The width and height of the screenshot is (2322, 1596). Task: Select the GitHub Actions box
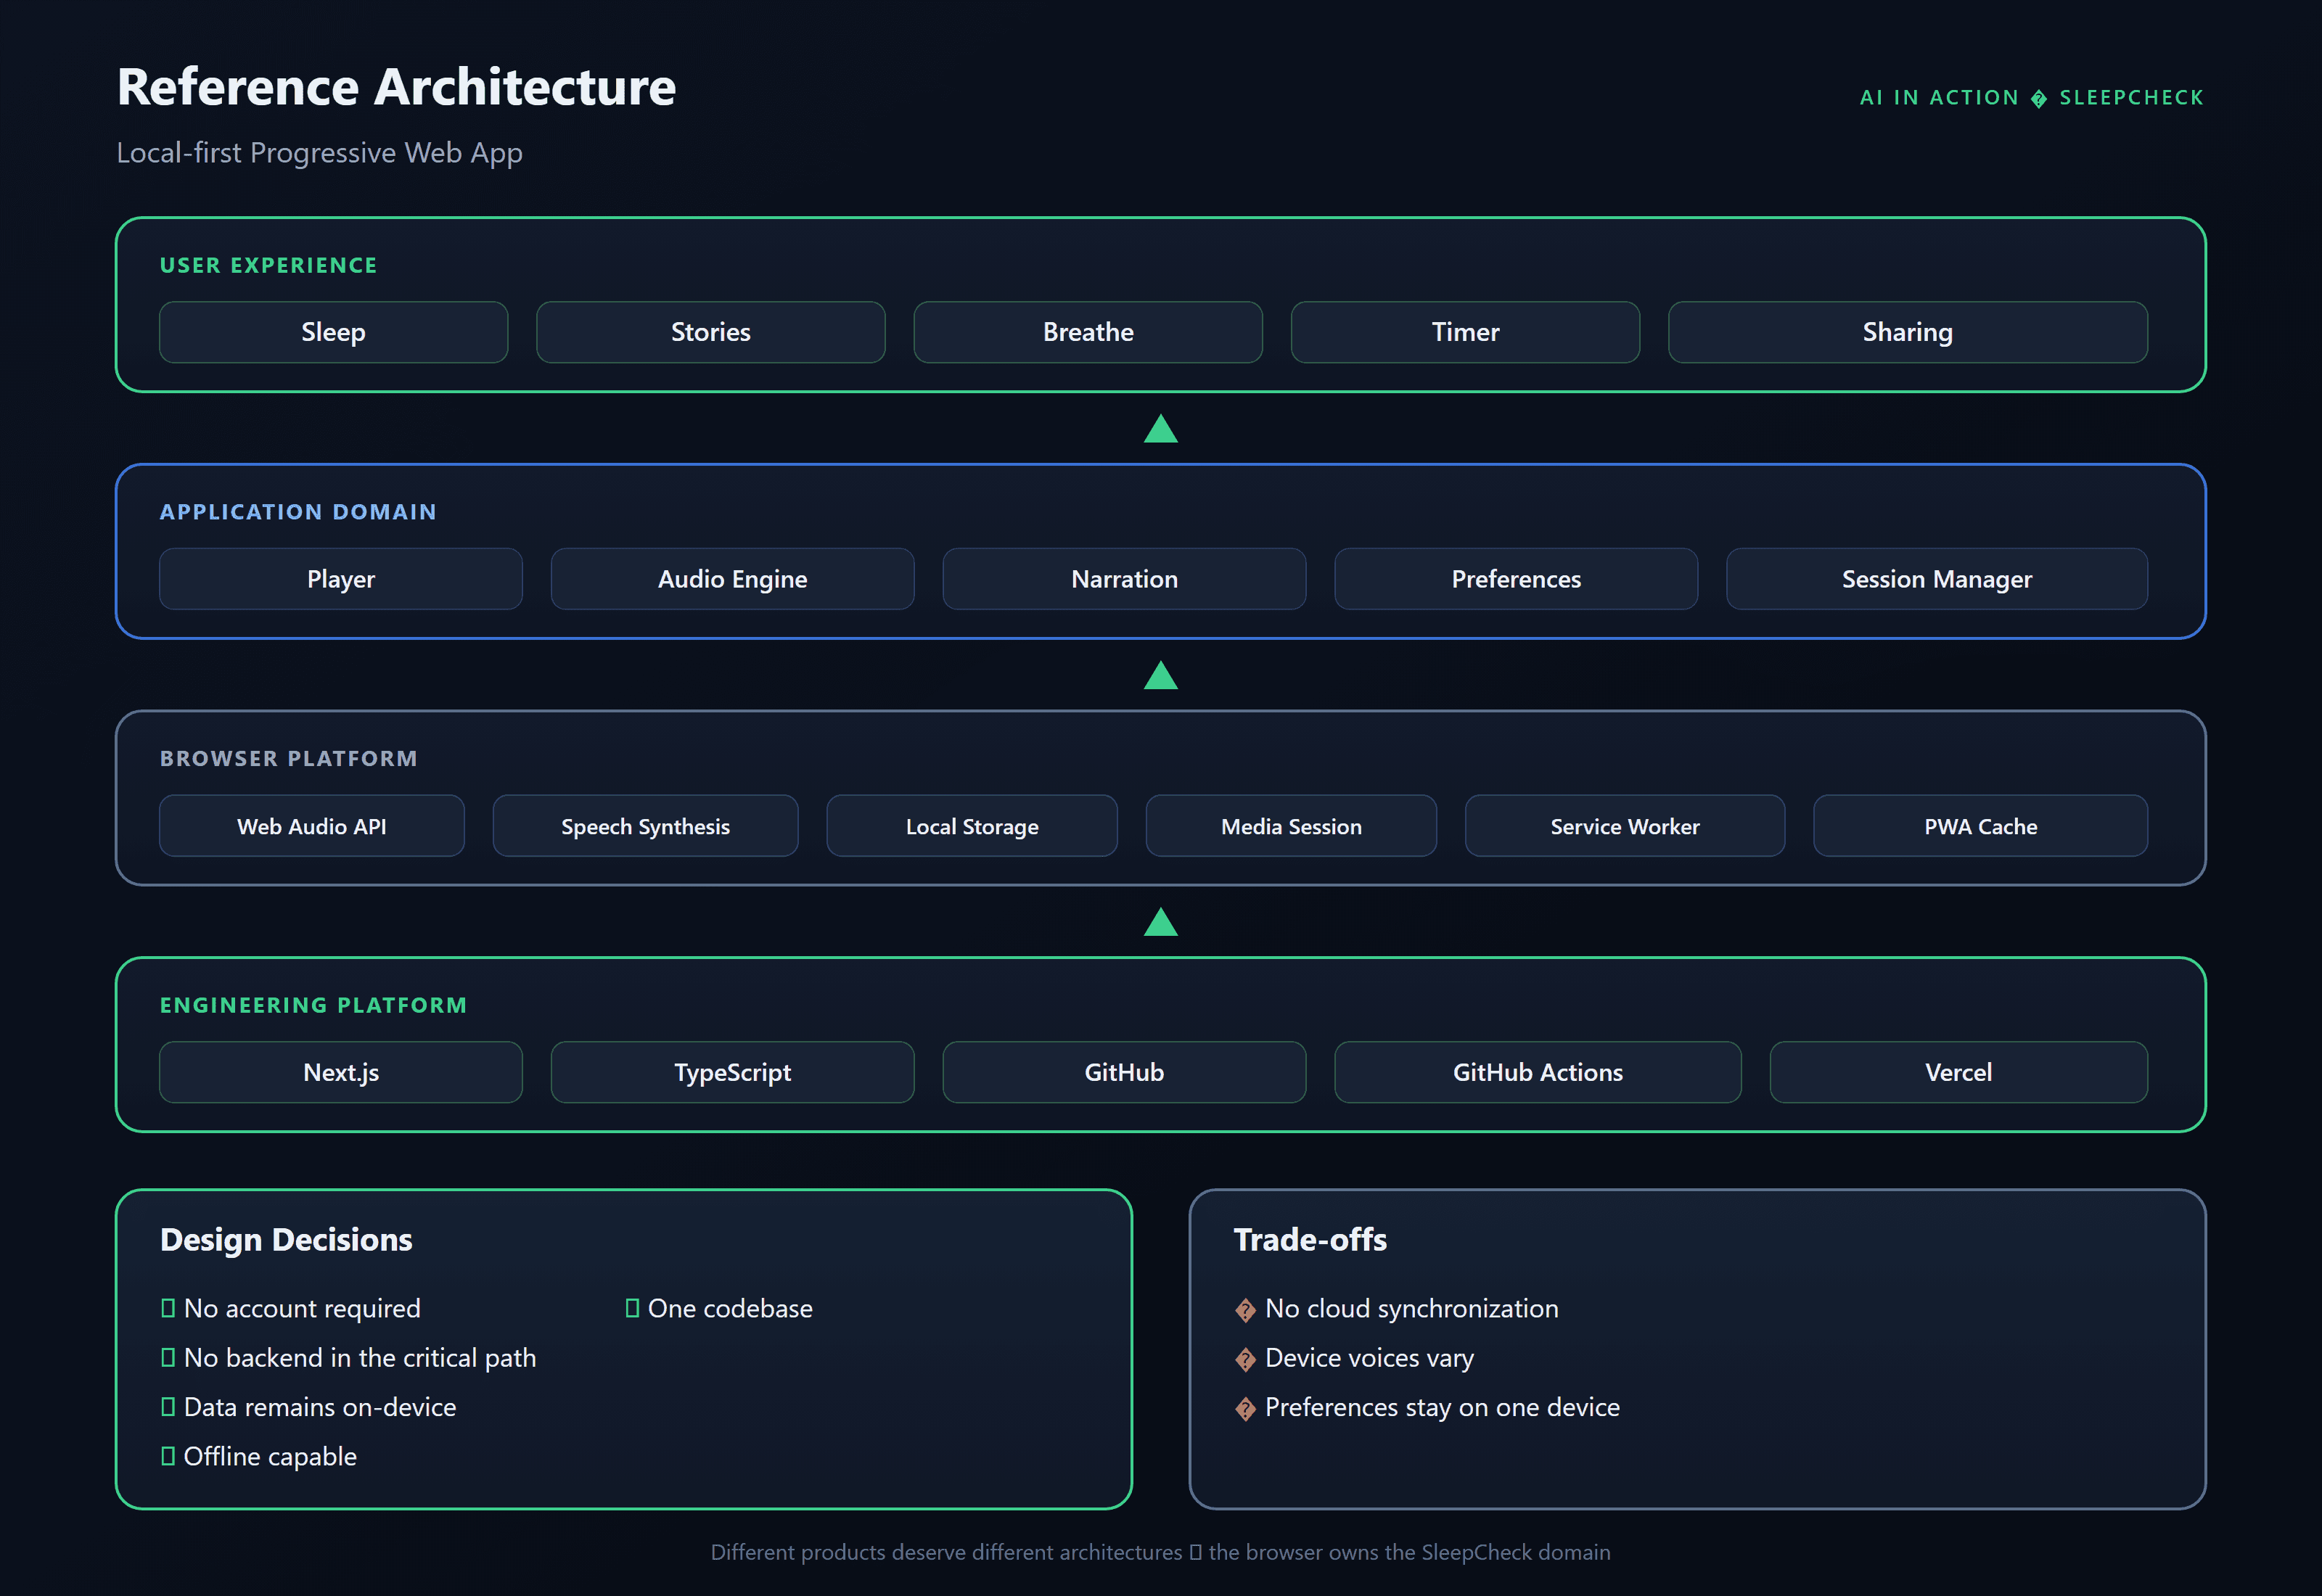(x=1538, y=1072)
